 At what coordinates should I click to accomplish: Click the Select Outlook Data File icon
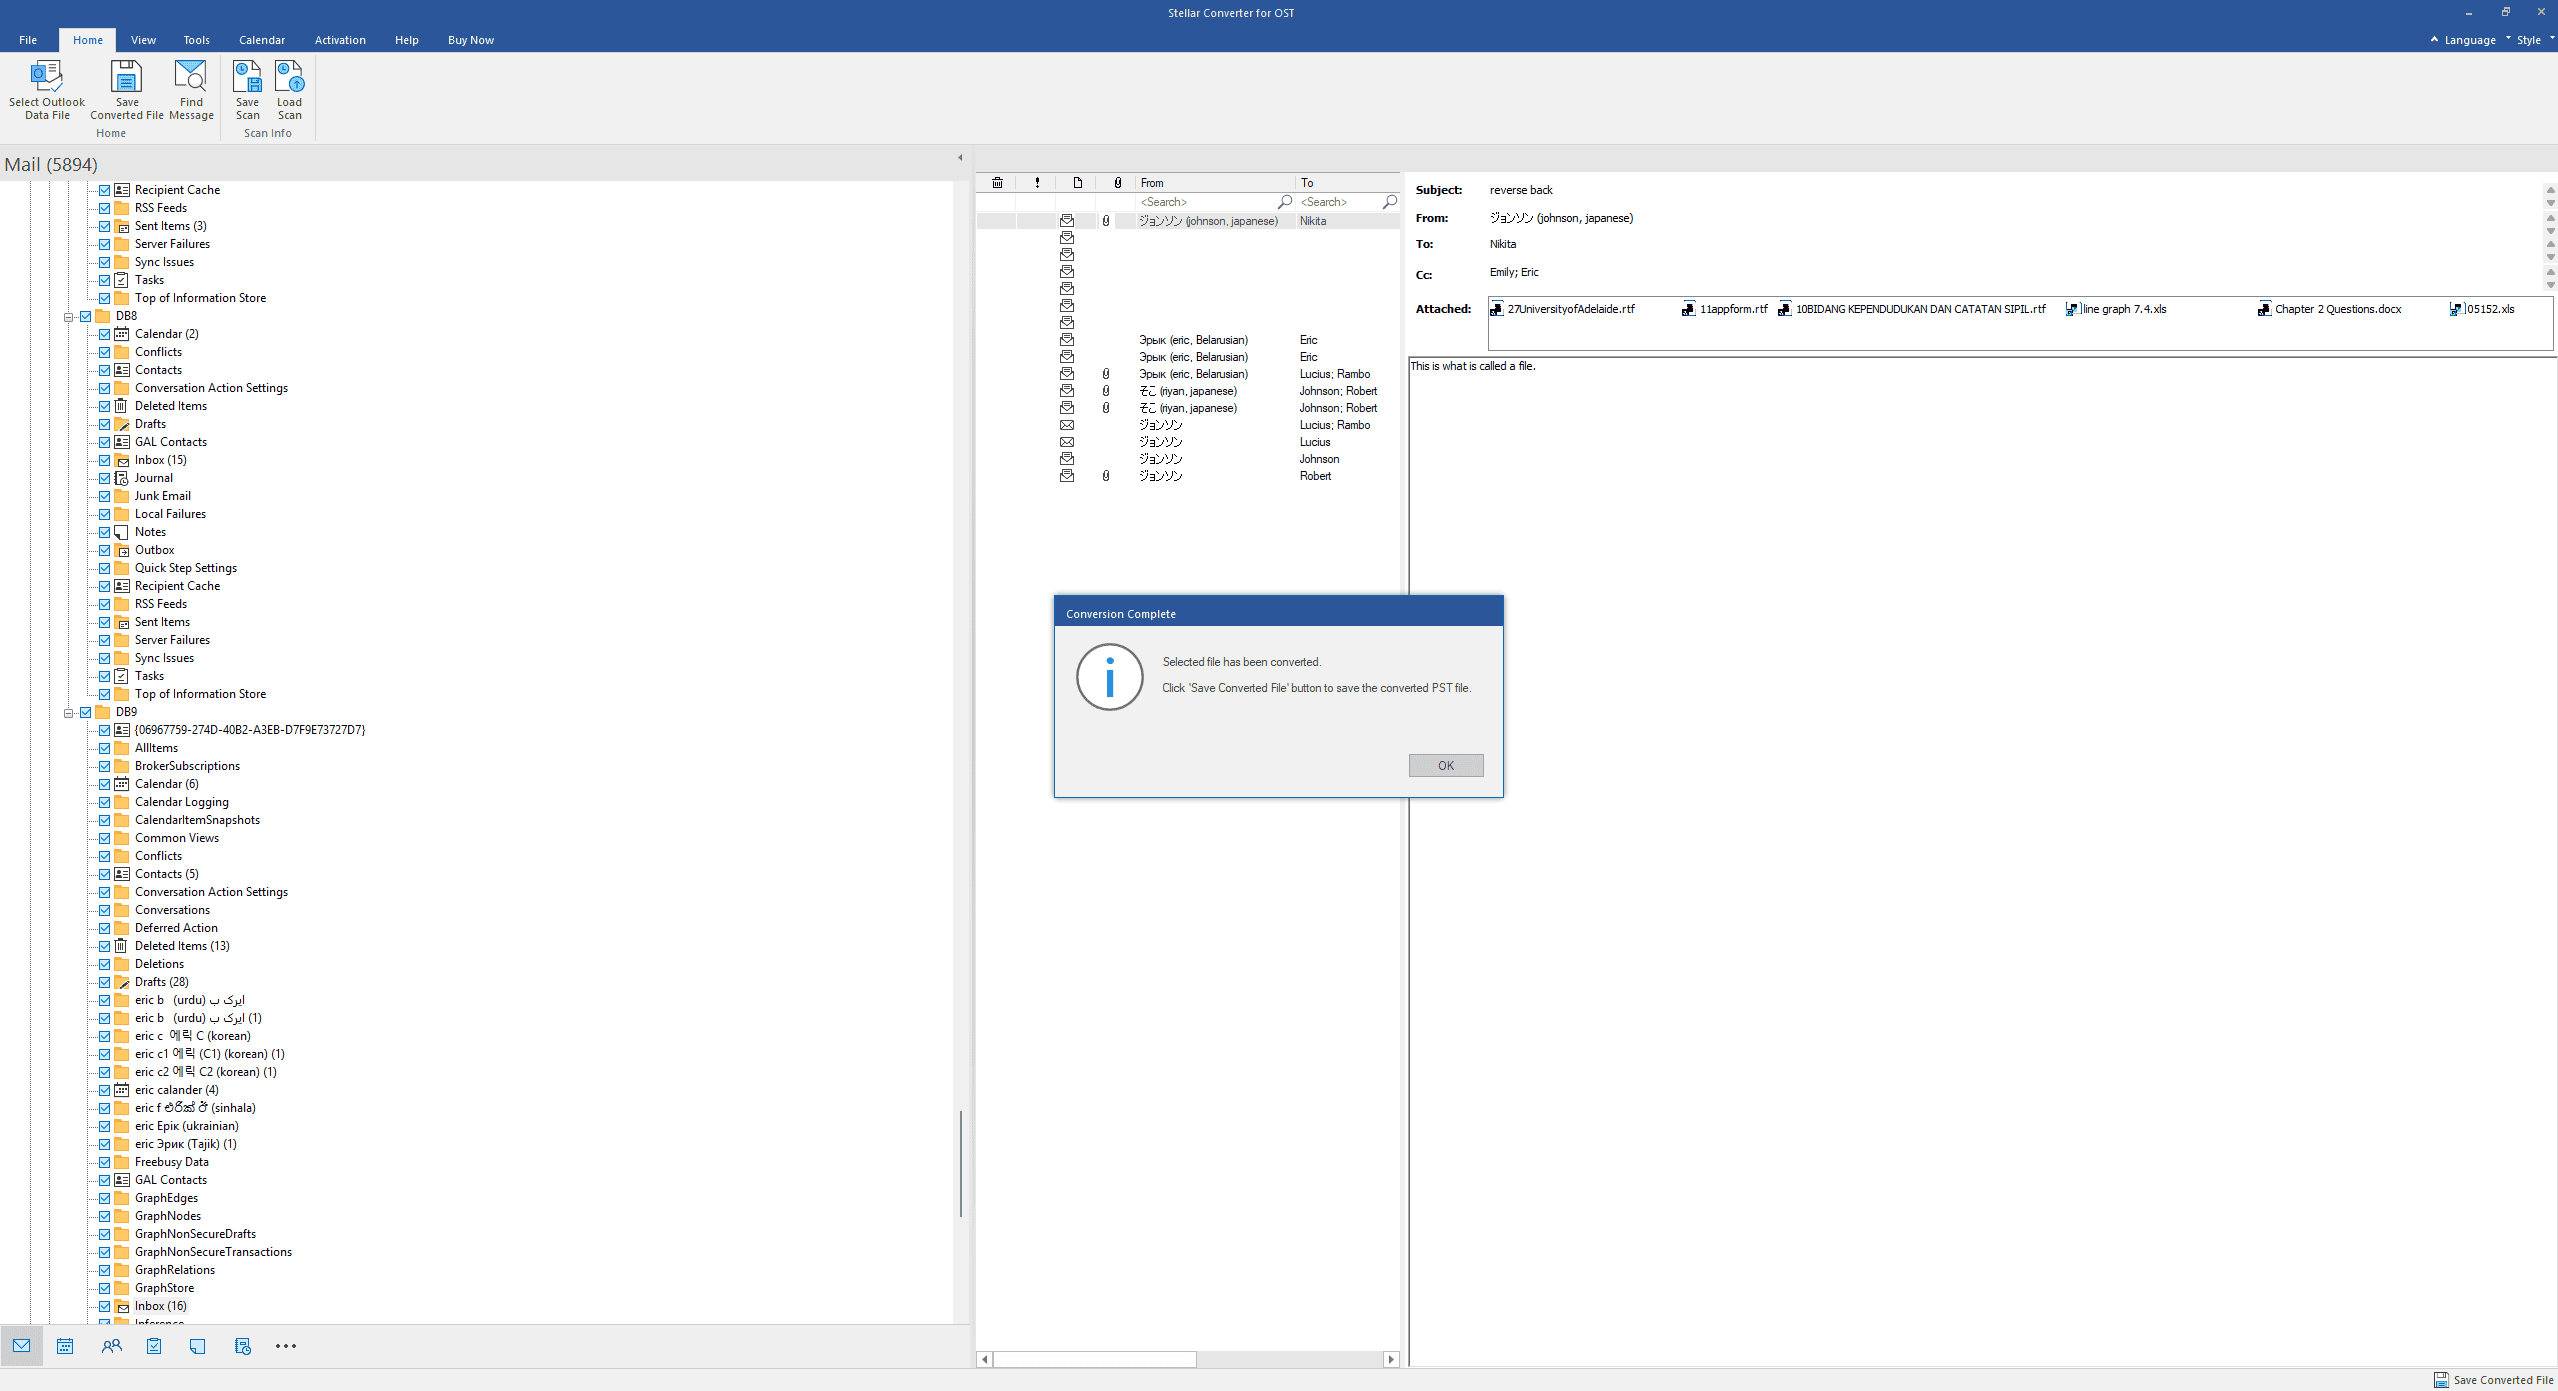47,90
